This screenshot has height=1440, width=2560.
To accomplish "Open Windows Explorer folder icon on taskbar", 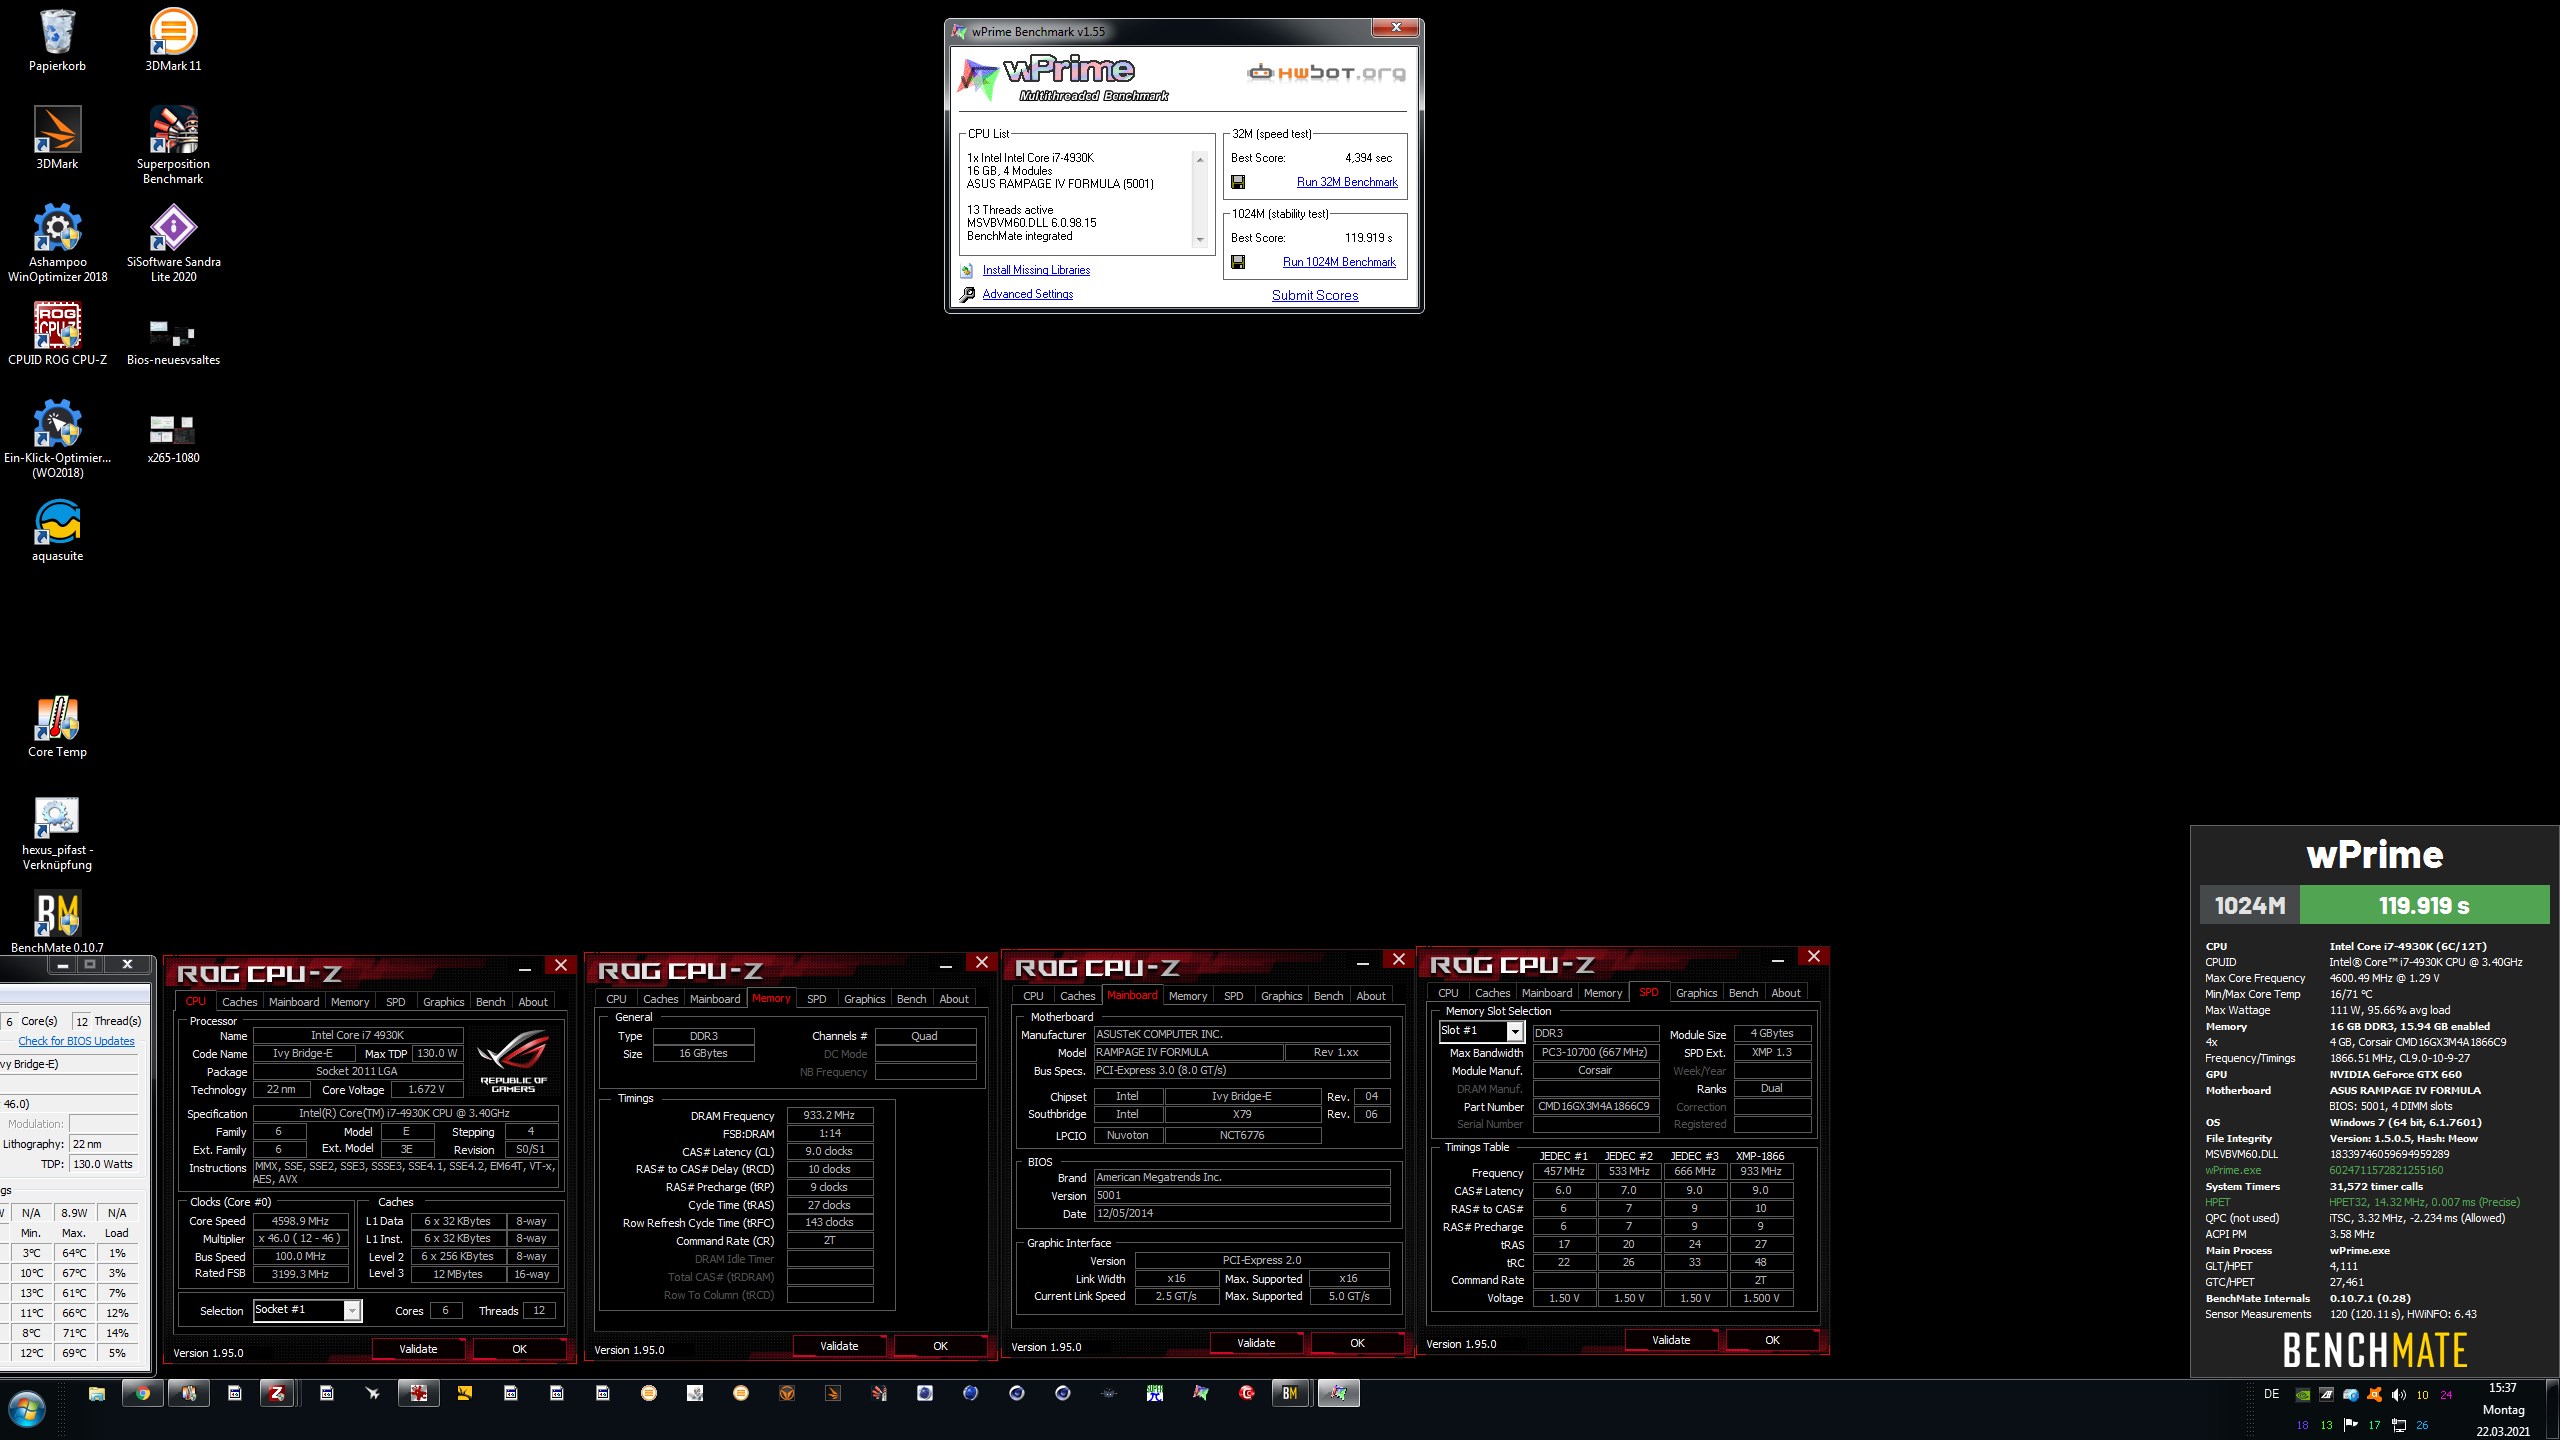I will tap(97, 1393).
